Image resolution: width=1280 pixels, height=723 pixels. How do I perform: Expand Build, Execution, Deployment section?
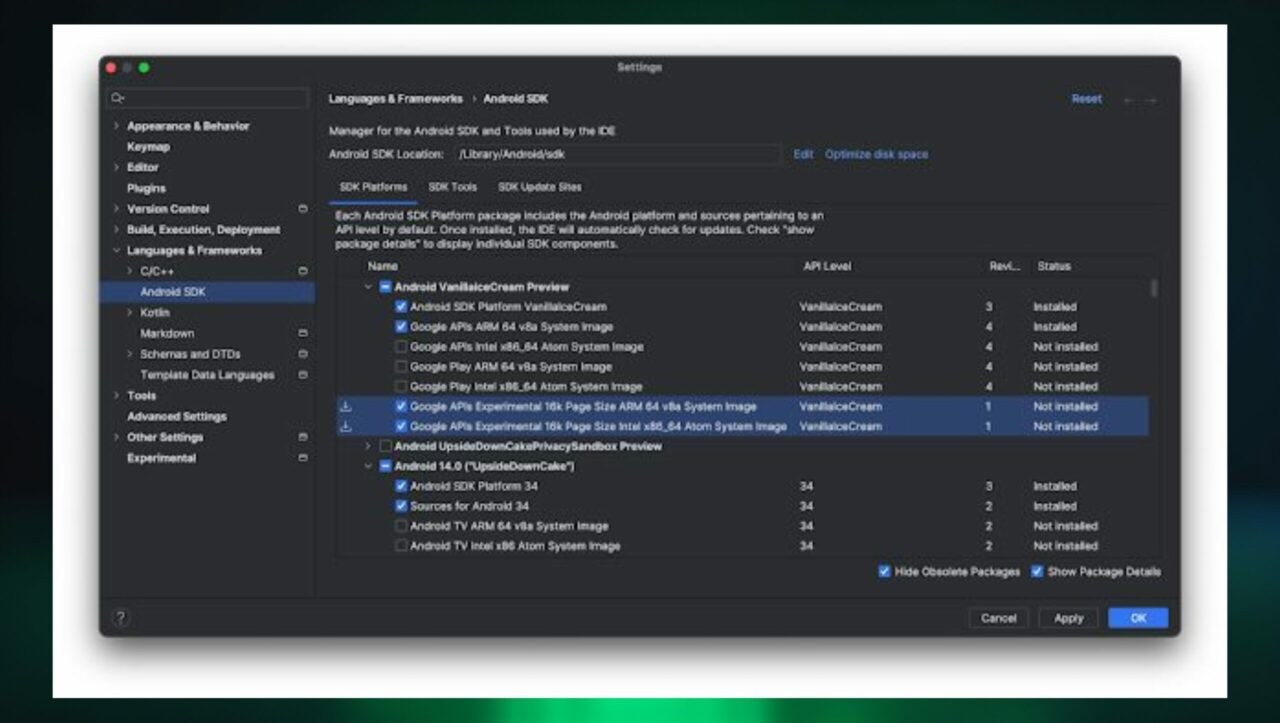(x=116, y=230)
